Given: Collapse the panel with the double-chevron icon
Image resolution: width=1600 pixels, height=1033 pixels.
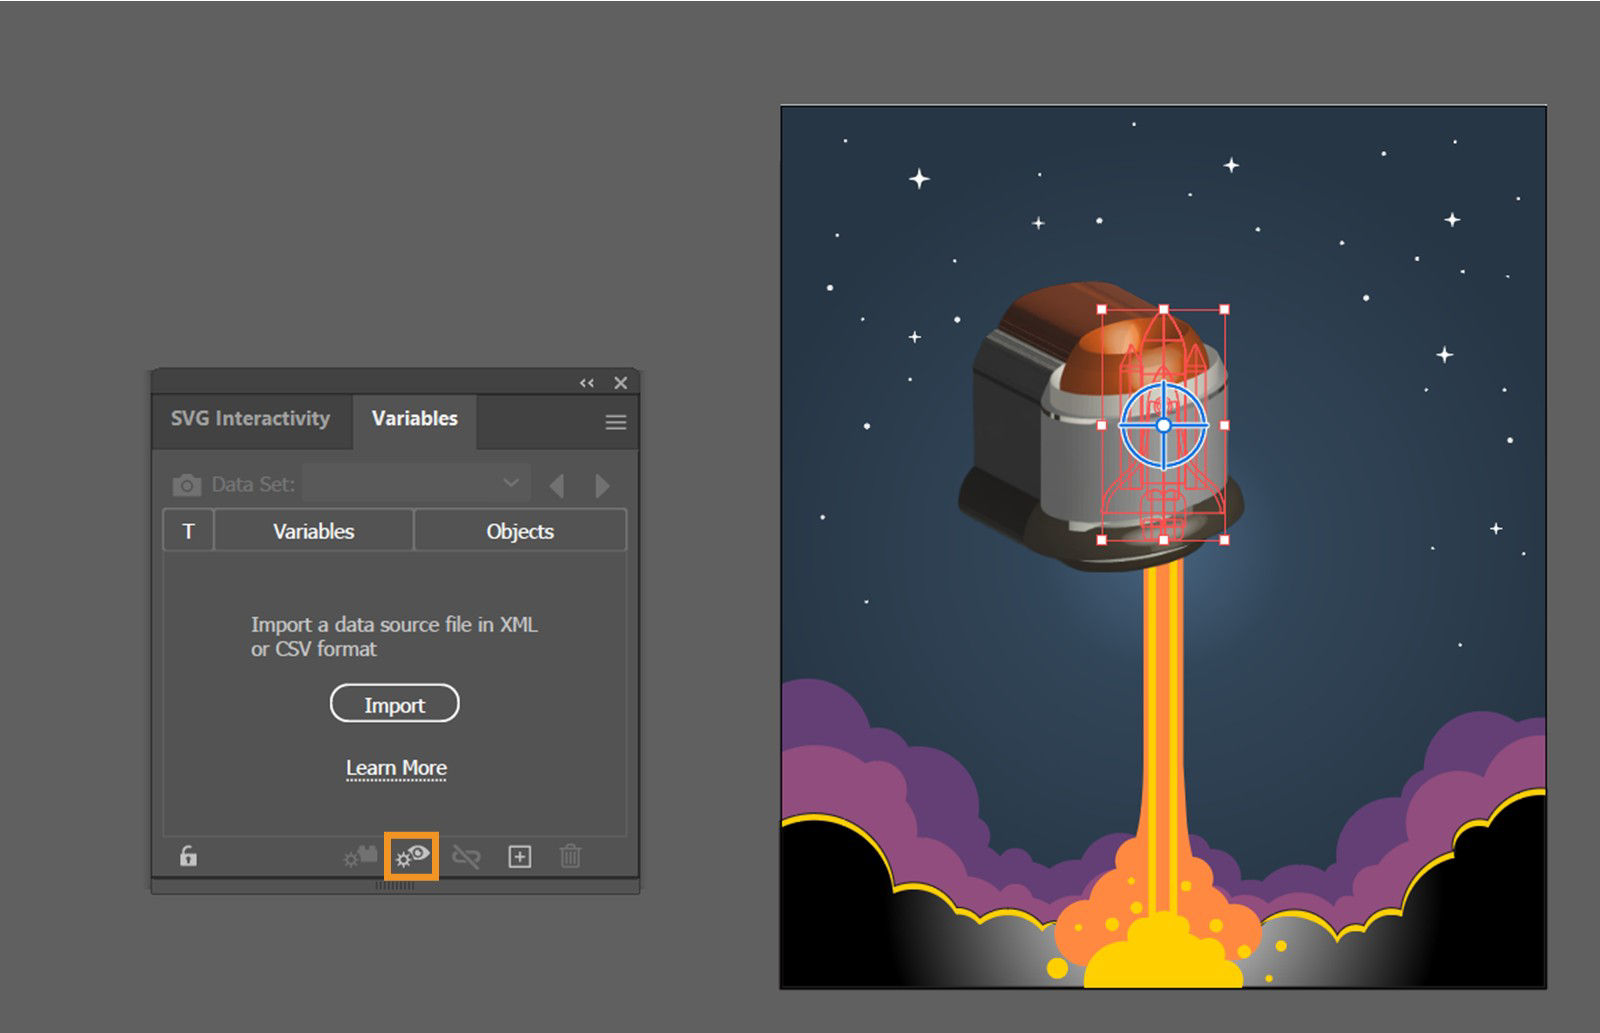Looking at the screenshot, I should click(586, 382).
